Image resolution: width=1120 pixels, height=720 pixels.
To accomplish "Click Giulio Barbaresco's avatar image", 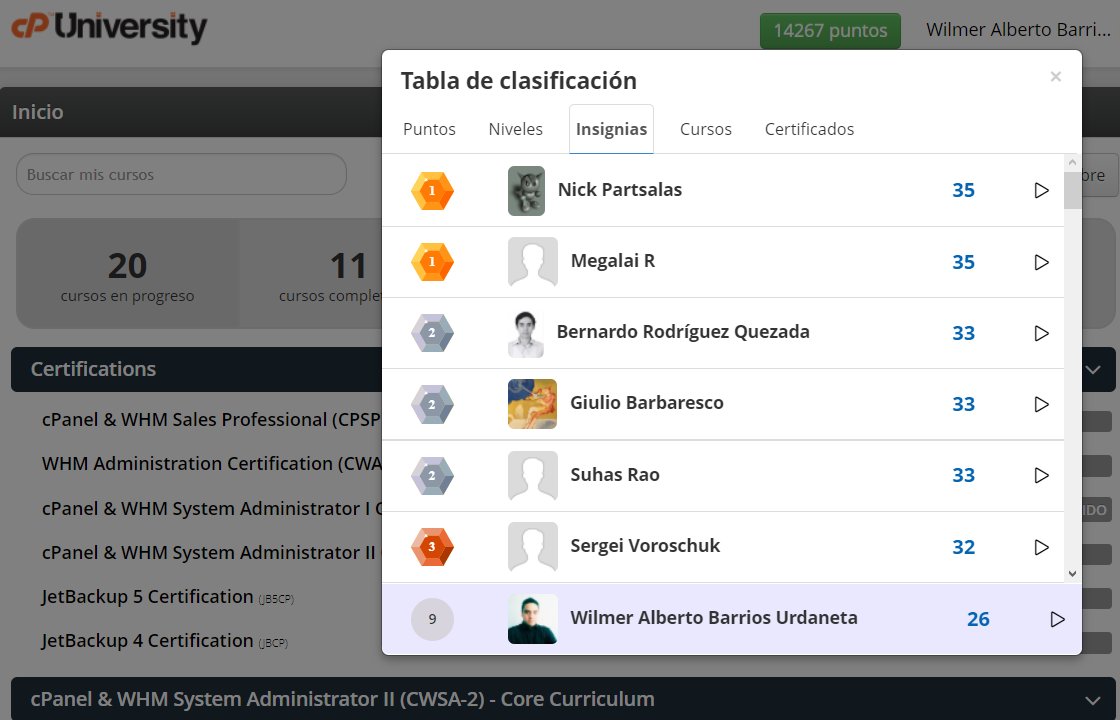I will click(531, 404).
